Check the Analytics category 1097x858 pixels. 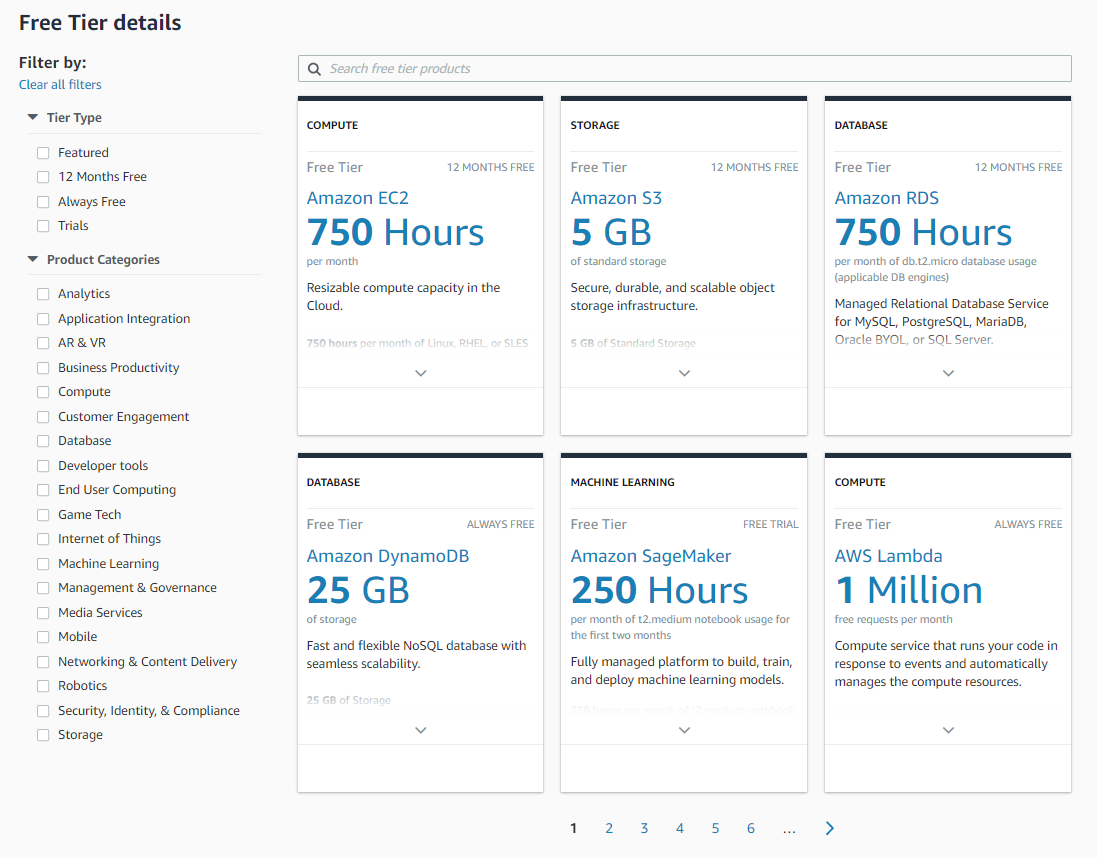click(43, 294)
